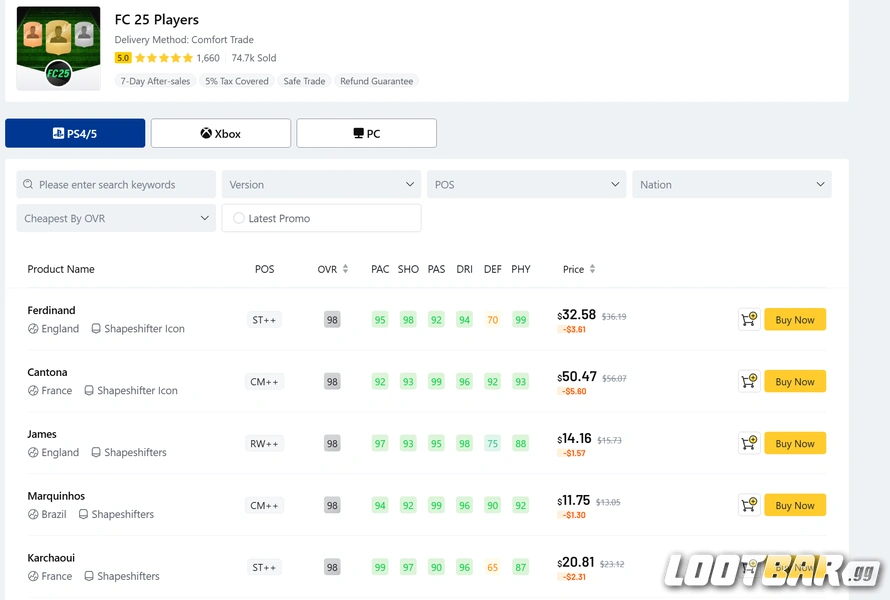
Task: Click the nation icon beside Ferdinand's England
Action: click(x=33, y=329)
